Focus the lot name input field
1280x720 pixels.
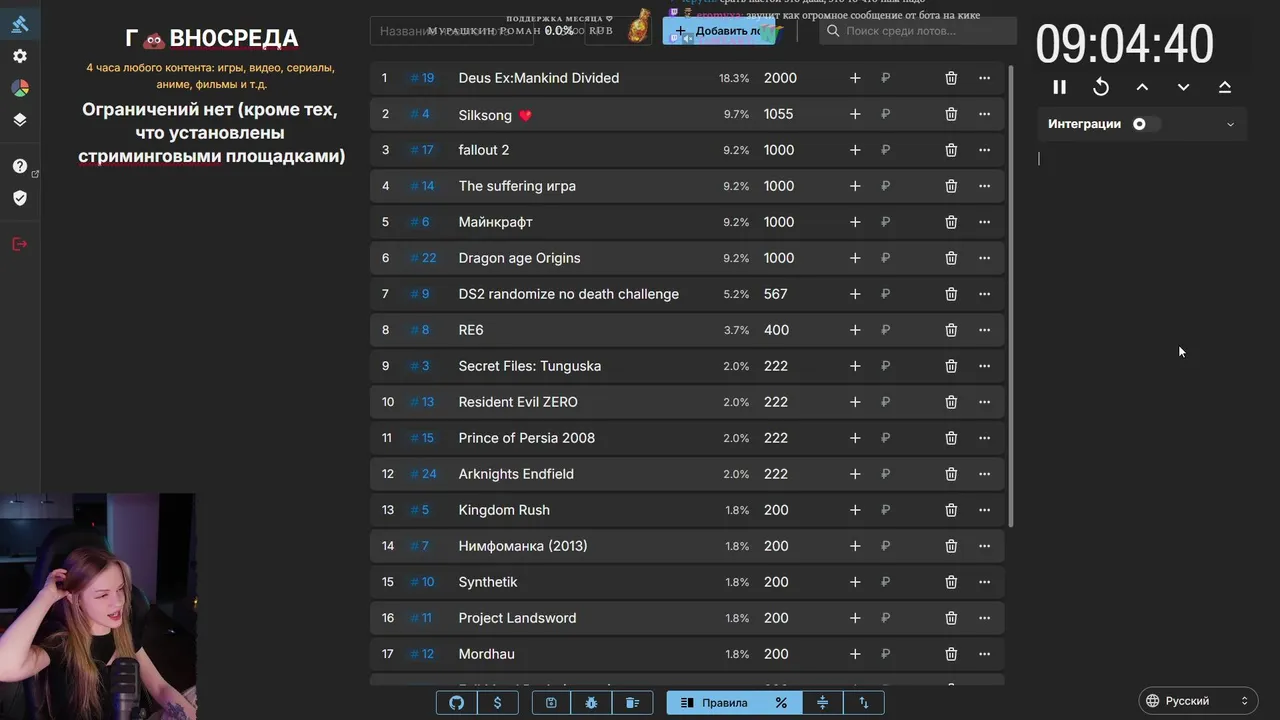[x=451, y=31]
